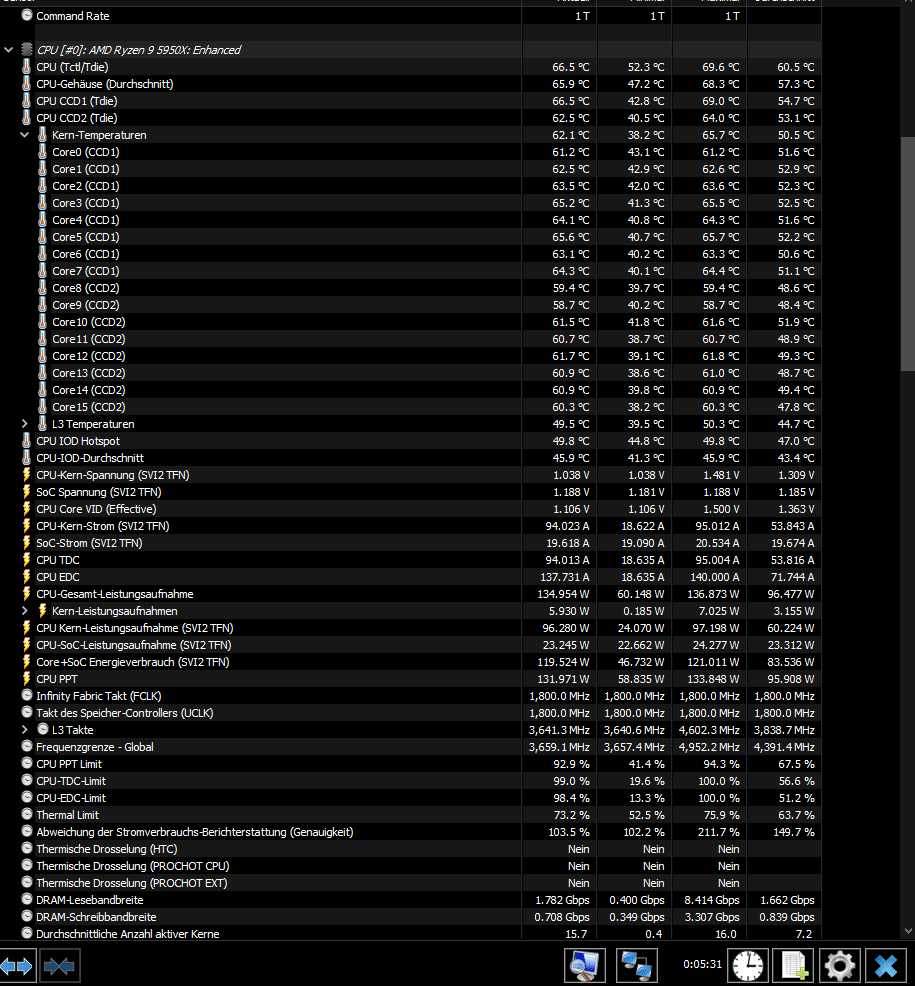Click the lightning icon of CPU TDC
The height and width of the screenshot is (986, 915).
pyautogui.click(x=26, y=560)
